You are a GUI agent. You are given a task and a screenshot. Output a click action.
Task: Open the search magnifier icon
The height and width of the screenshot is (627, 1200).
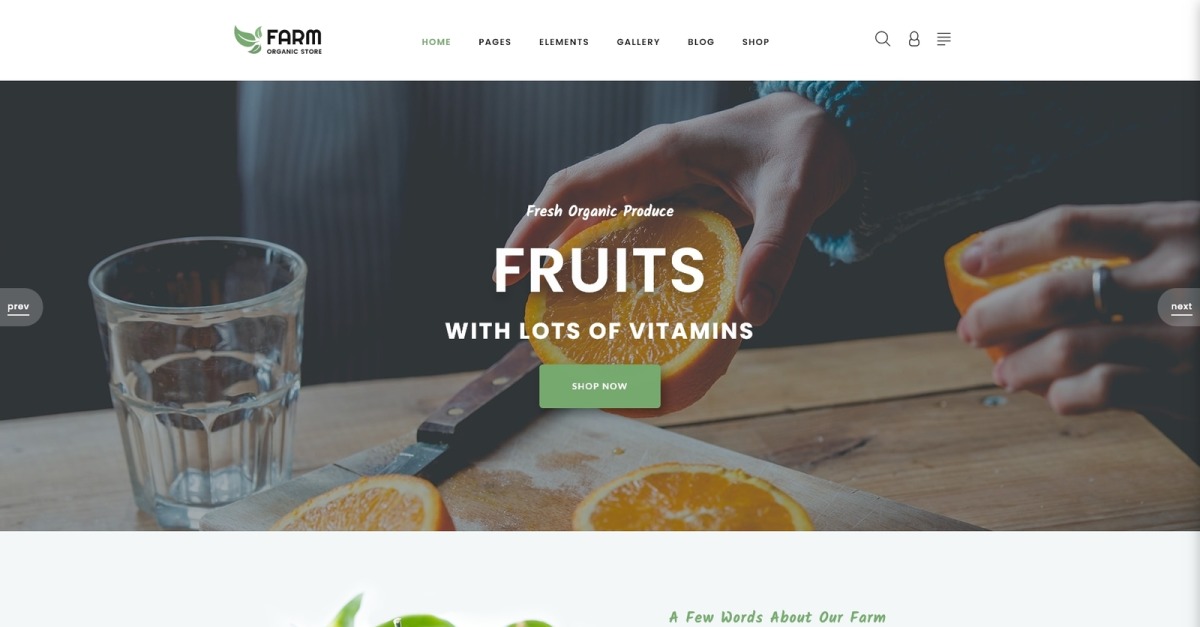click(882, 39)
